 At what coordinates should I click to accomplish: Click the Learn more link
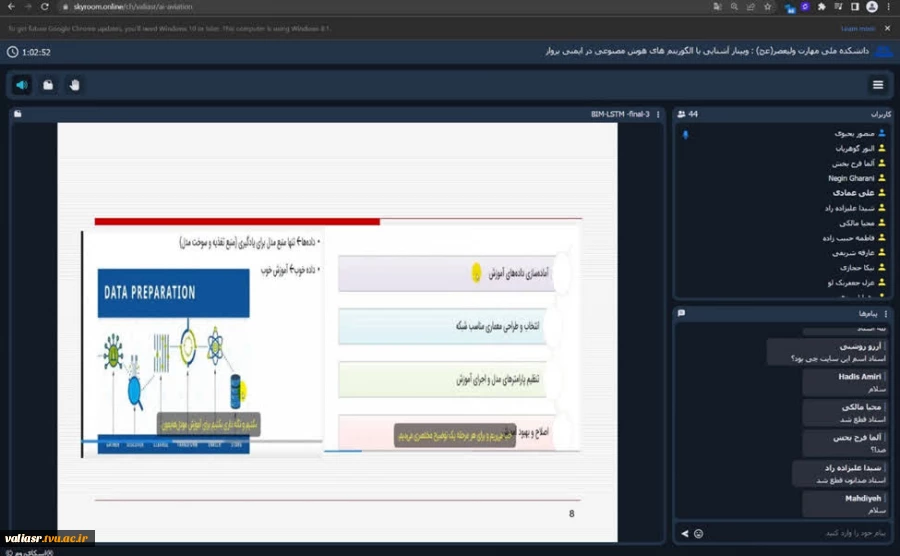858,28
